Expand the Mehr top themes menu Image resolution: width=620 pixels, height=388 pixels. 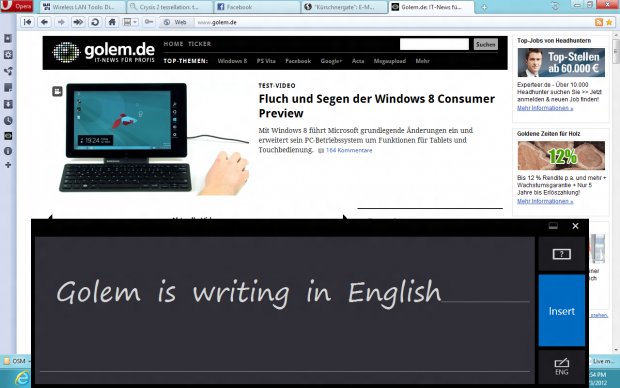tap(422, 61)
